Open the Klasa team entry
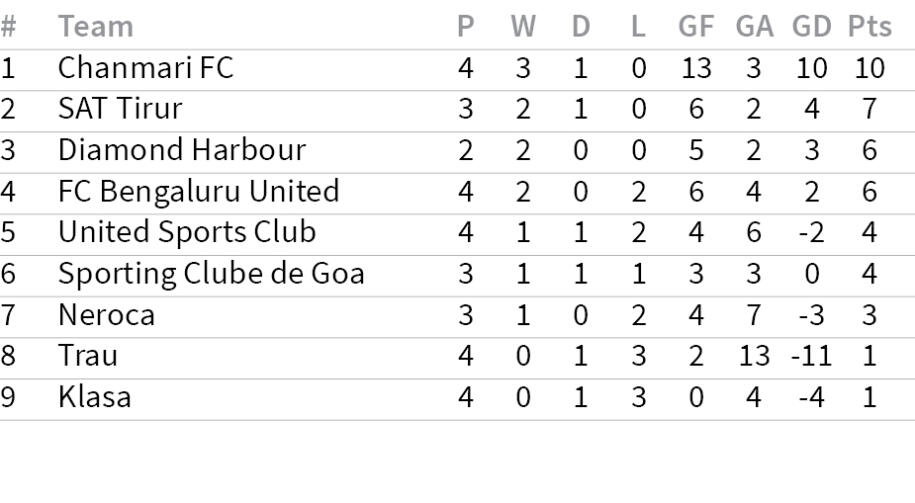The height and width of the screenshot is (503, 915). (95, 397)
